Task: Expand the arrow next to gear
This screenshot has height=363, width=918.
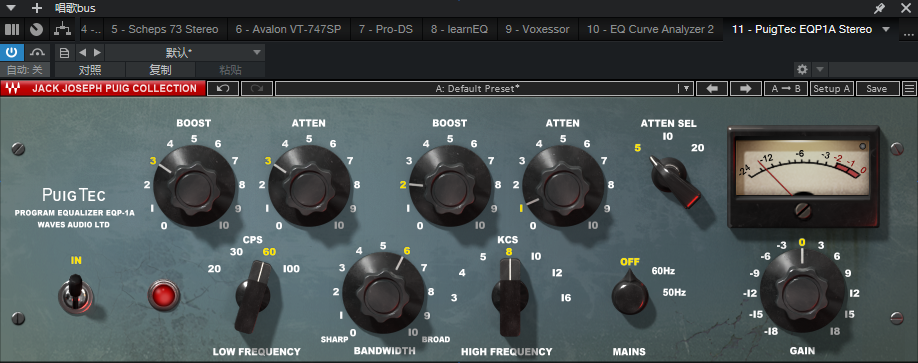Action: [x=820, y=70]
